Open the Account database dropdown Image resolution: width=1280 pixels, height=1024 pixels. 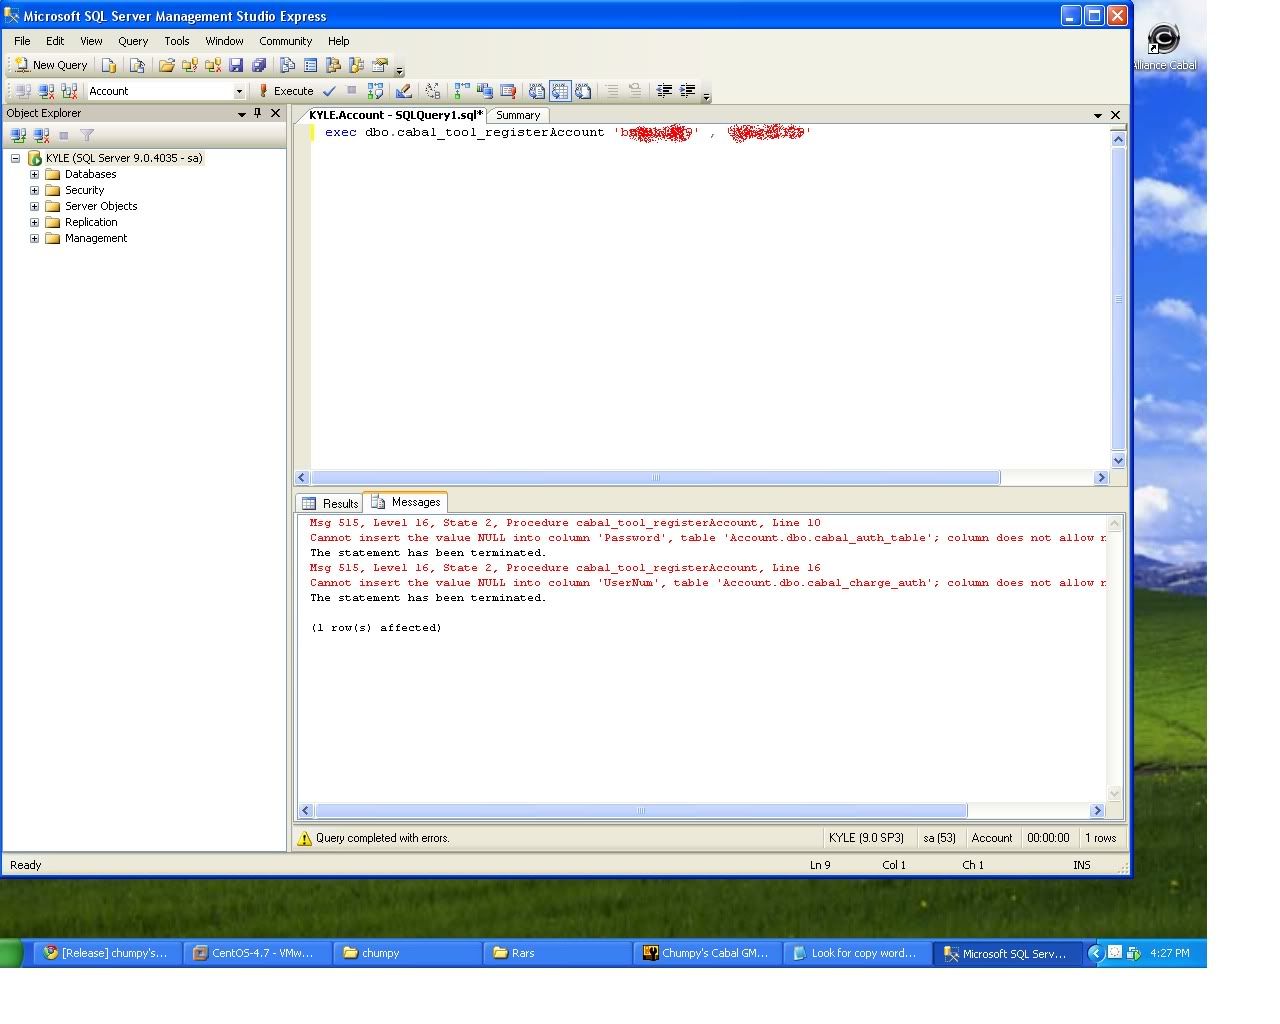(239, 91)
